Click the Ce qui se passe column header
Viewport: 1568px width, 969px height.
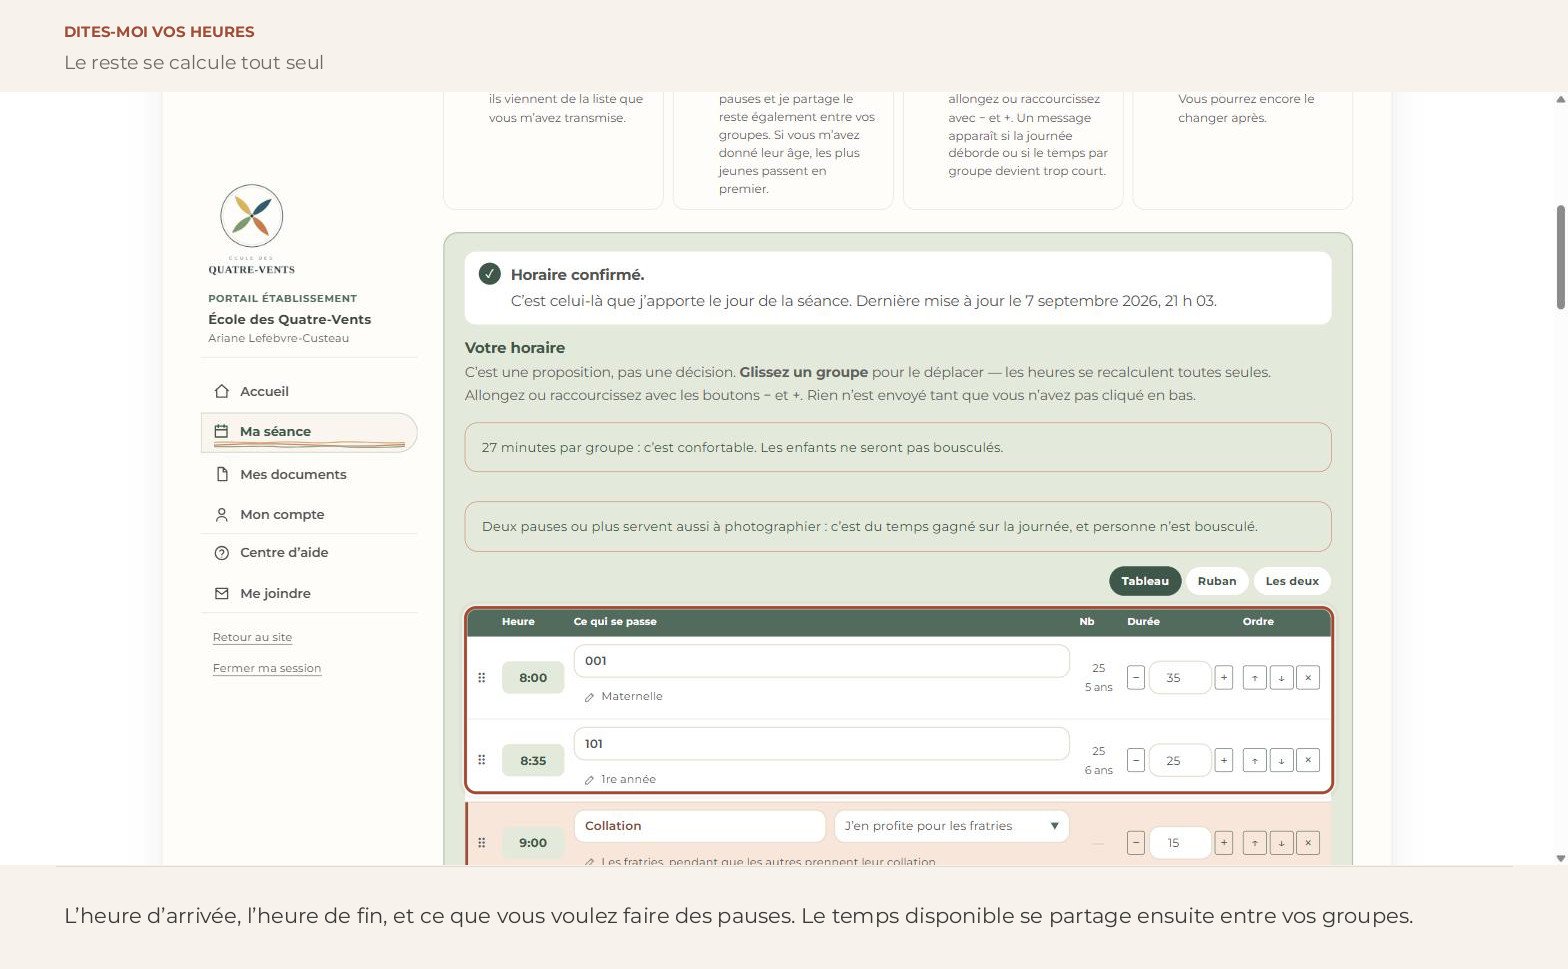(x=615, y=622)
